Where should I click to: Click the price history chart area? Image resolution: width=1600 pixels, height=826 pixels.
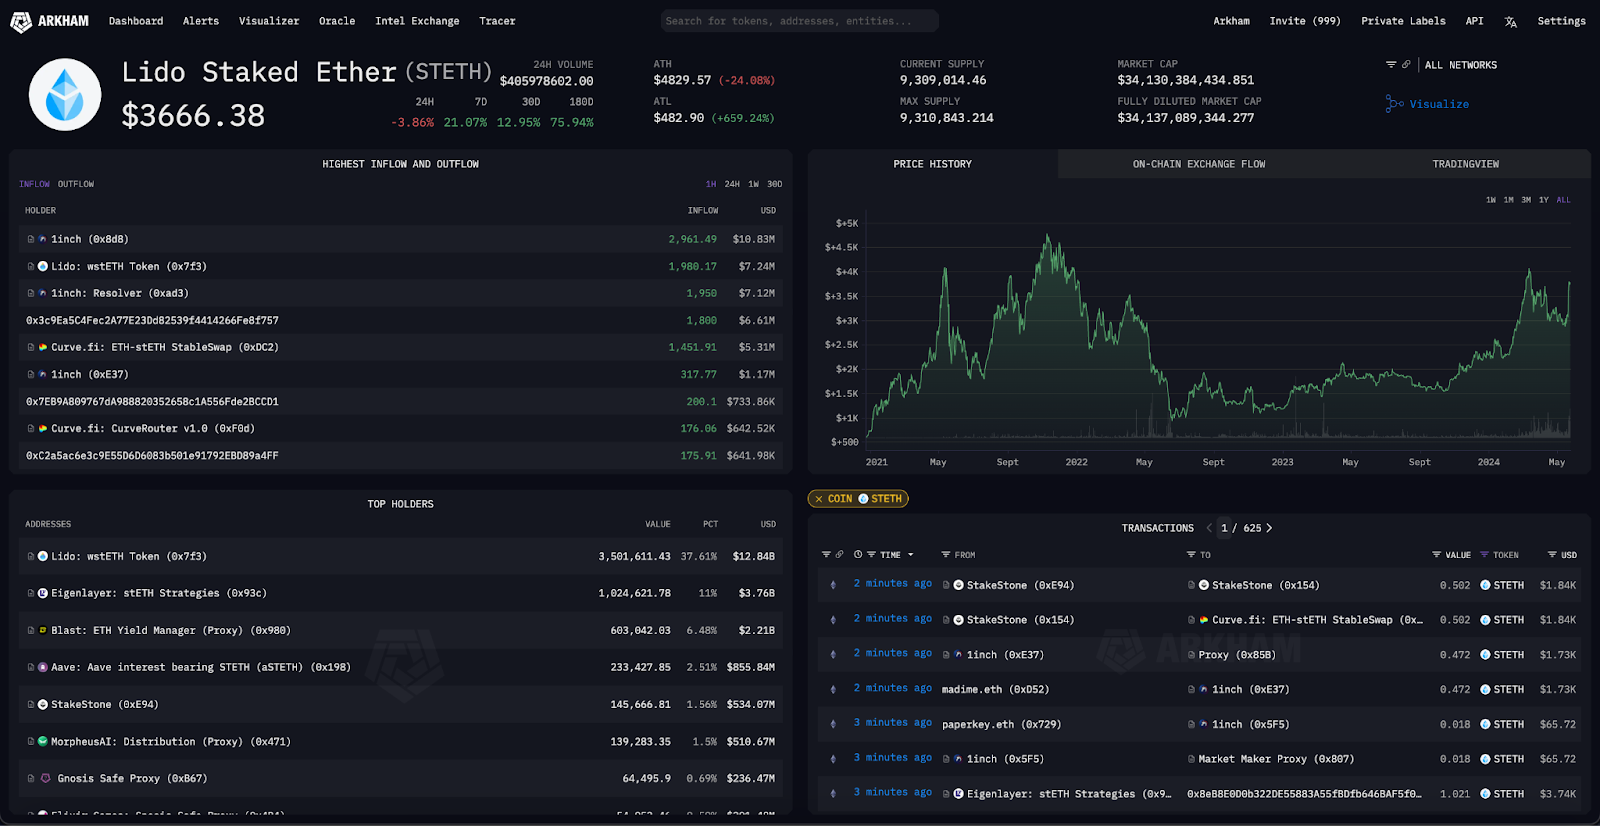pos(1218,330)
